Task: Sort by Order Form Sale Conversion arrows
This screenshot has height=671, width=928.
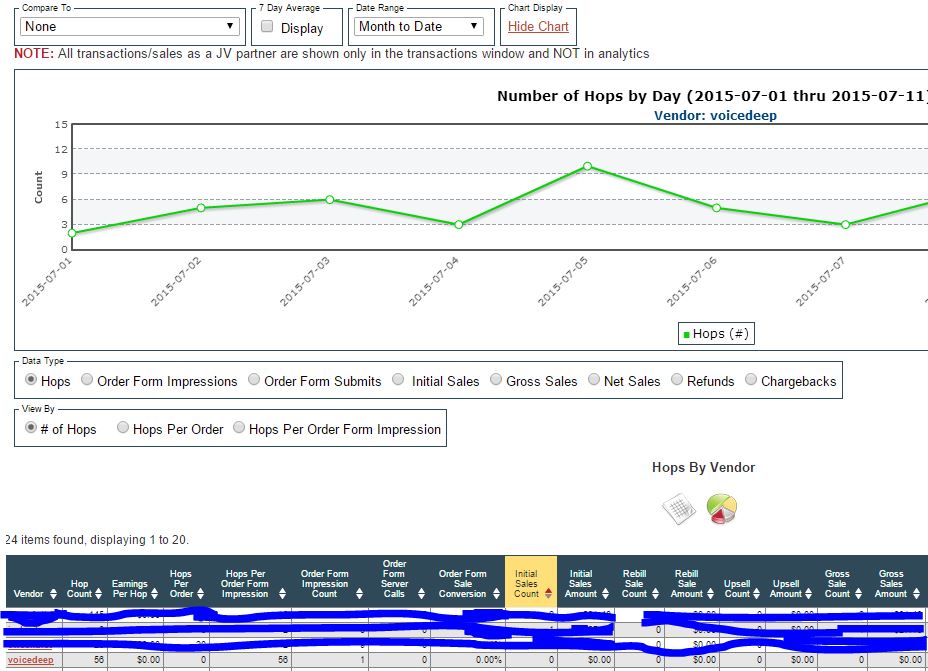Action: pos(496,593)
